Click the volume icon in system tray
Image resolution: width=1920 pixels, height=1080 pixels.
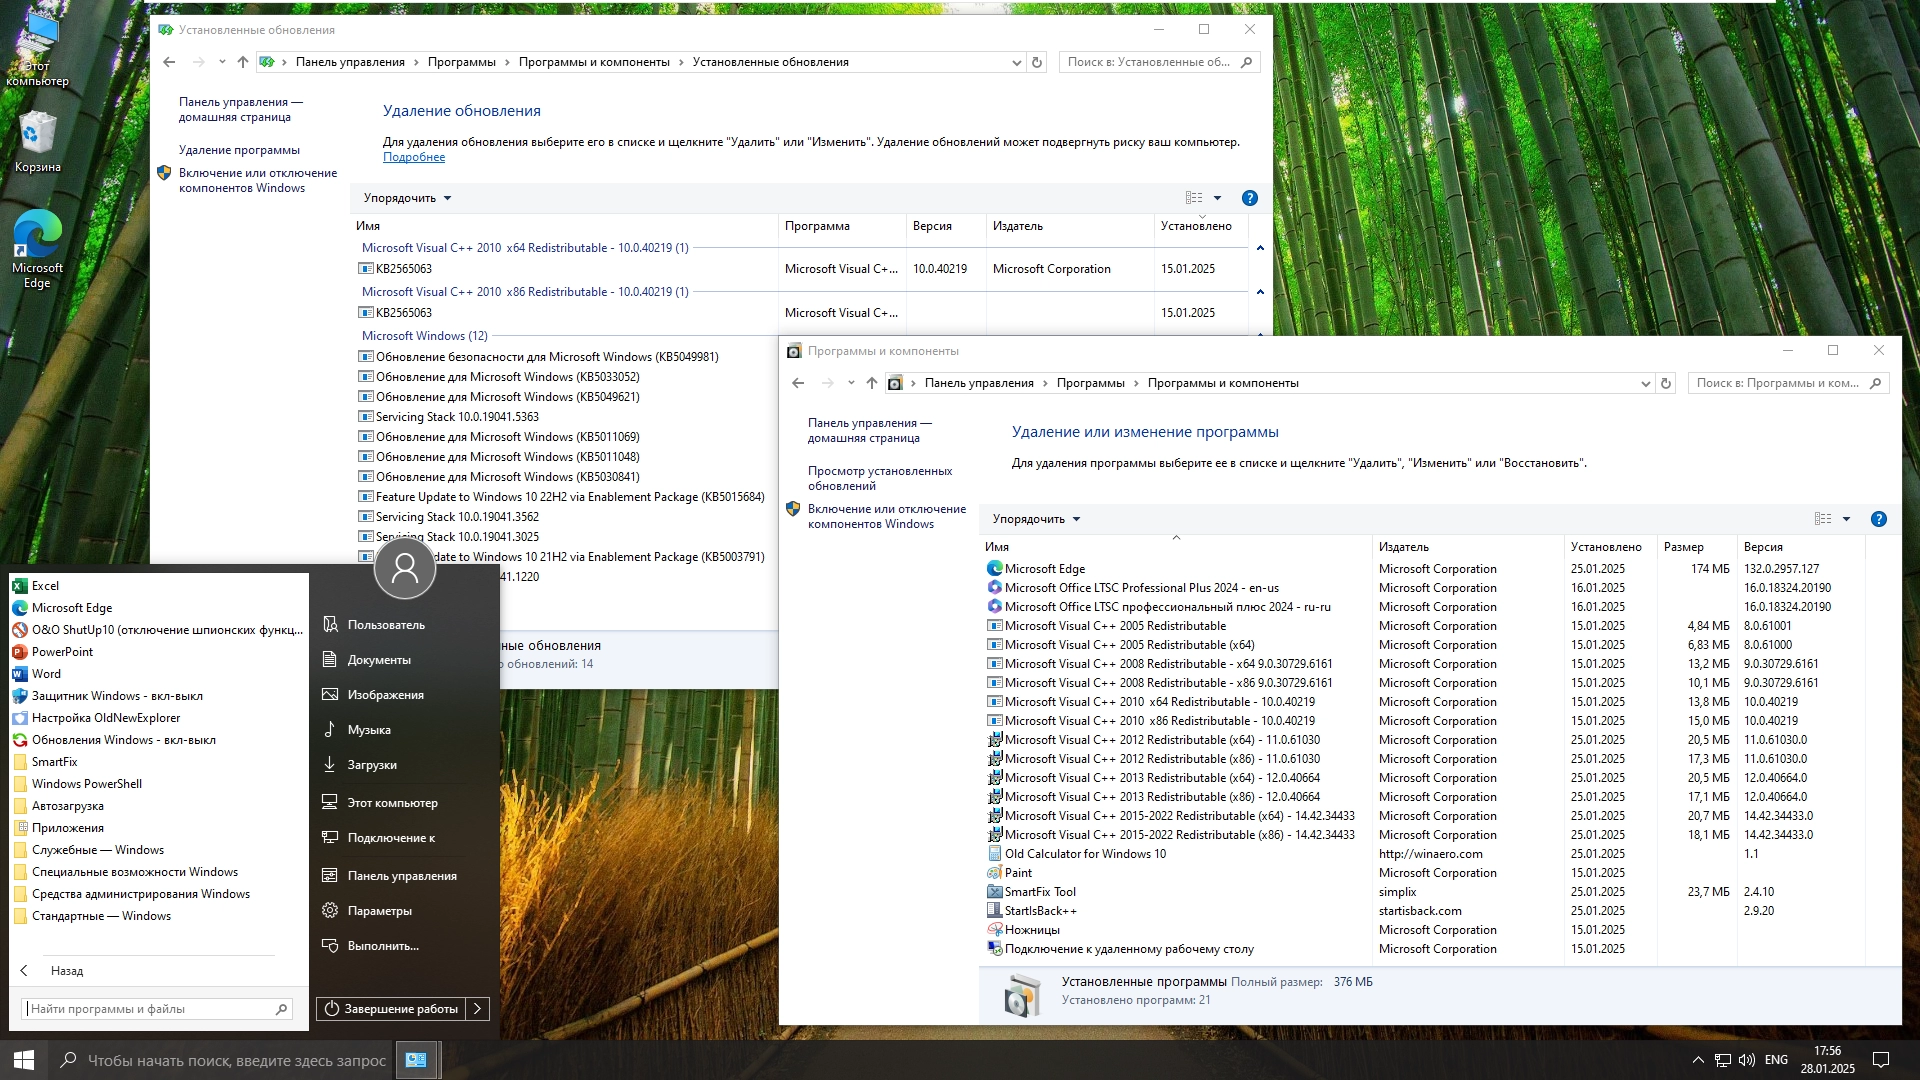pos(1747,1060)
